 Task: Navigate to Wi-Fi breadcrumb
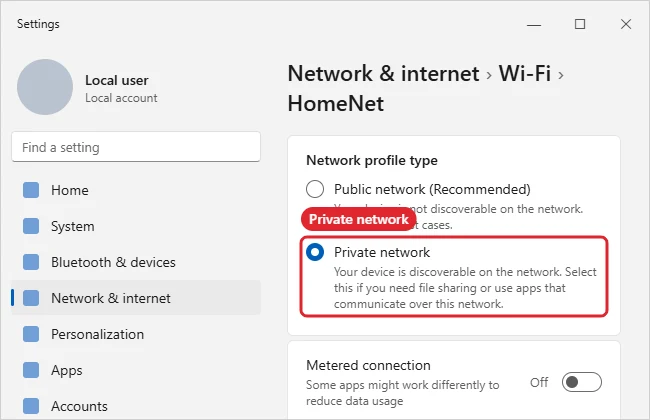pyautogui.click(x=525, y=73)
